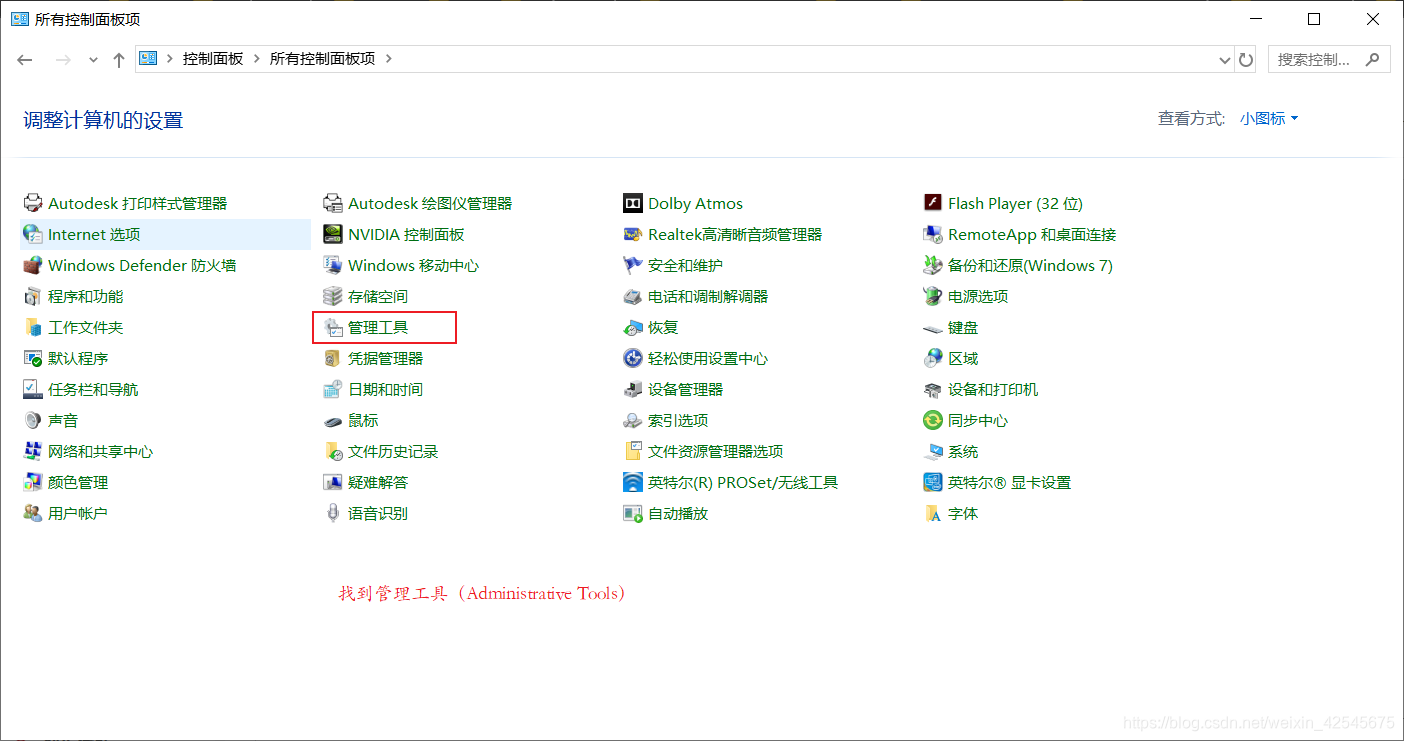Click the 疑难解答 link
The height and width of the screenshot is (741, 1404).
point(378,483)
